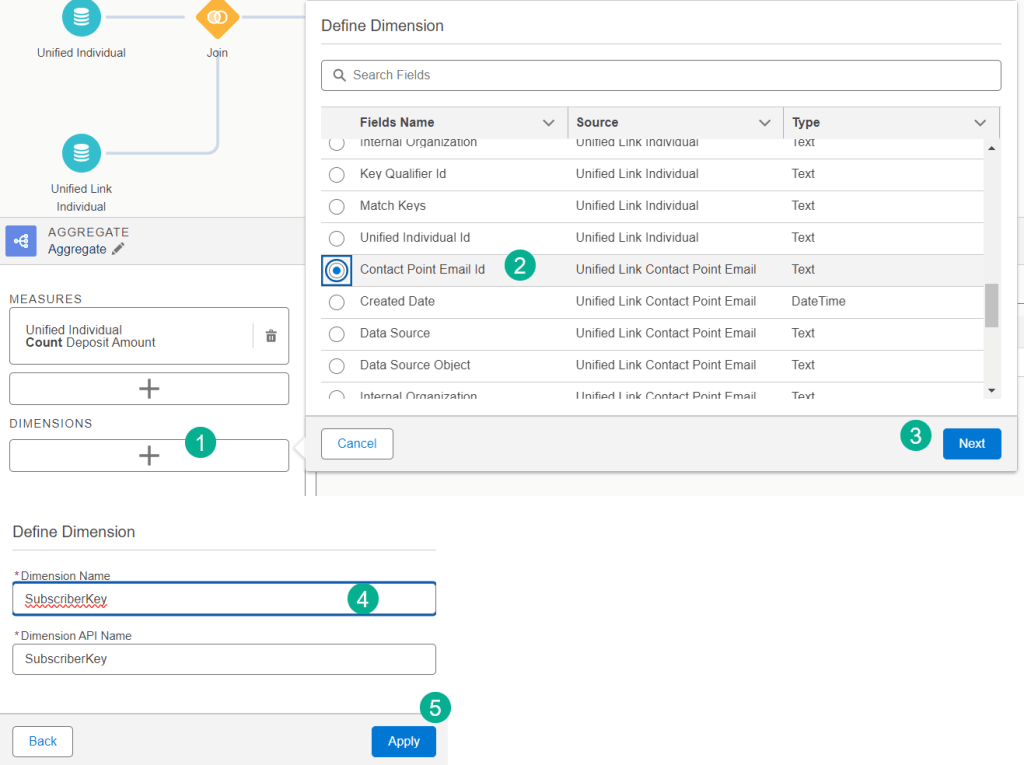Click the Unified Link Individual node icon
1024x765 pixels.
tap(81, 153)
